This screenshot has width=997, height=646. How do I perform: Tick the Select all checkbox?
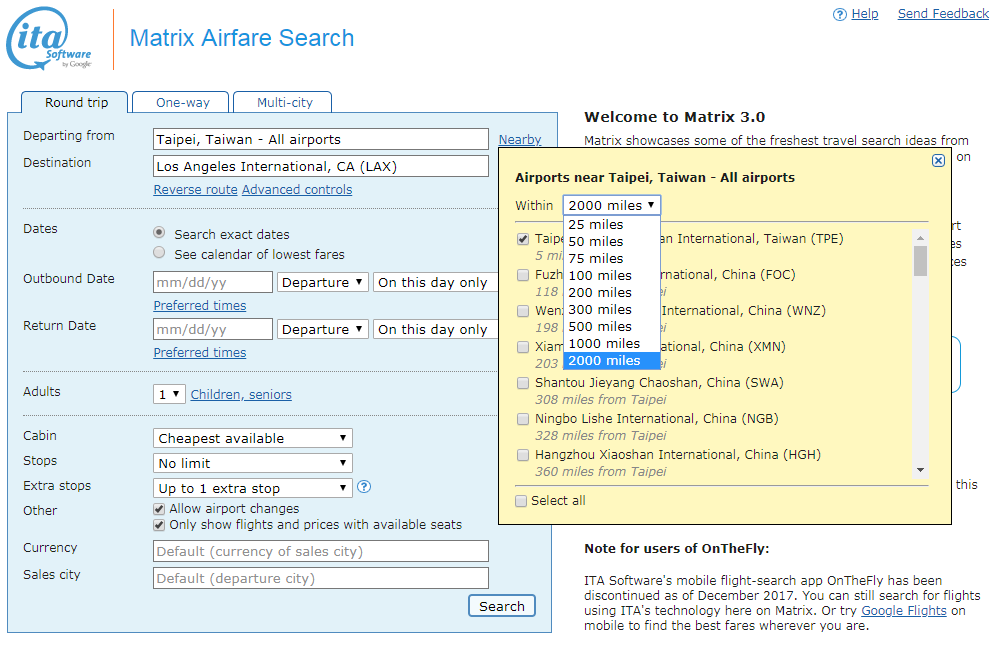521,501
